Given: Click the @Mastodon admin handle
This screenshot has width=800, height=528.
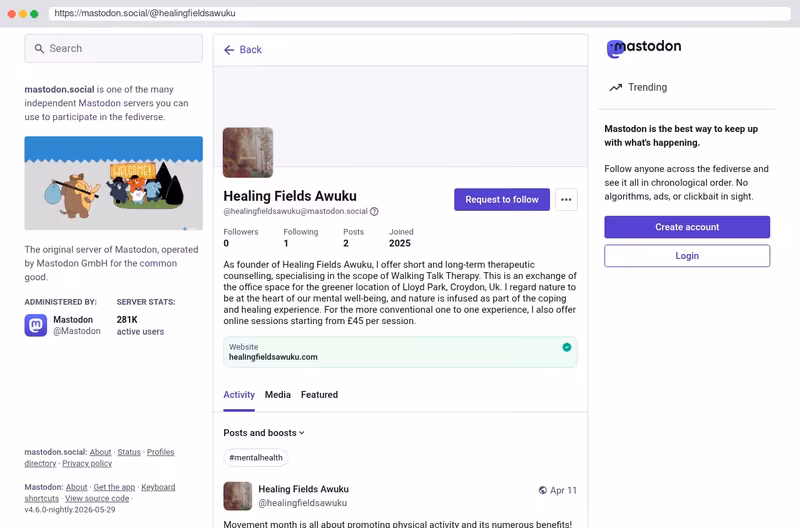Looking at the screenshot, I should 77,331.
